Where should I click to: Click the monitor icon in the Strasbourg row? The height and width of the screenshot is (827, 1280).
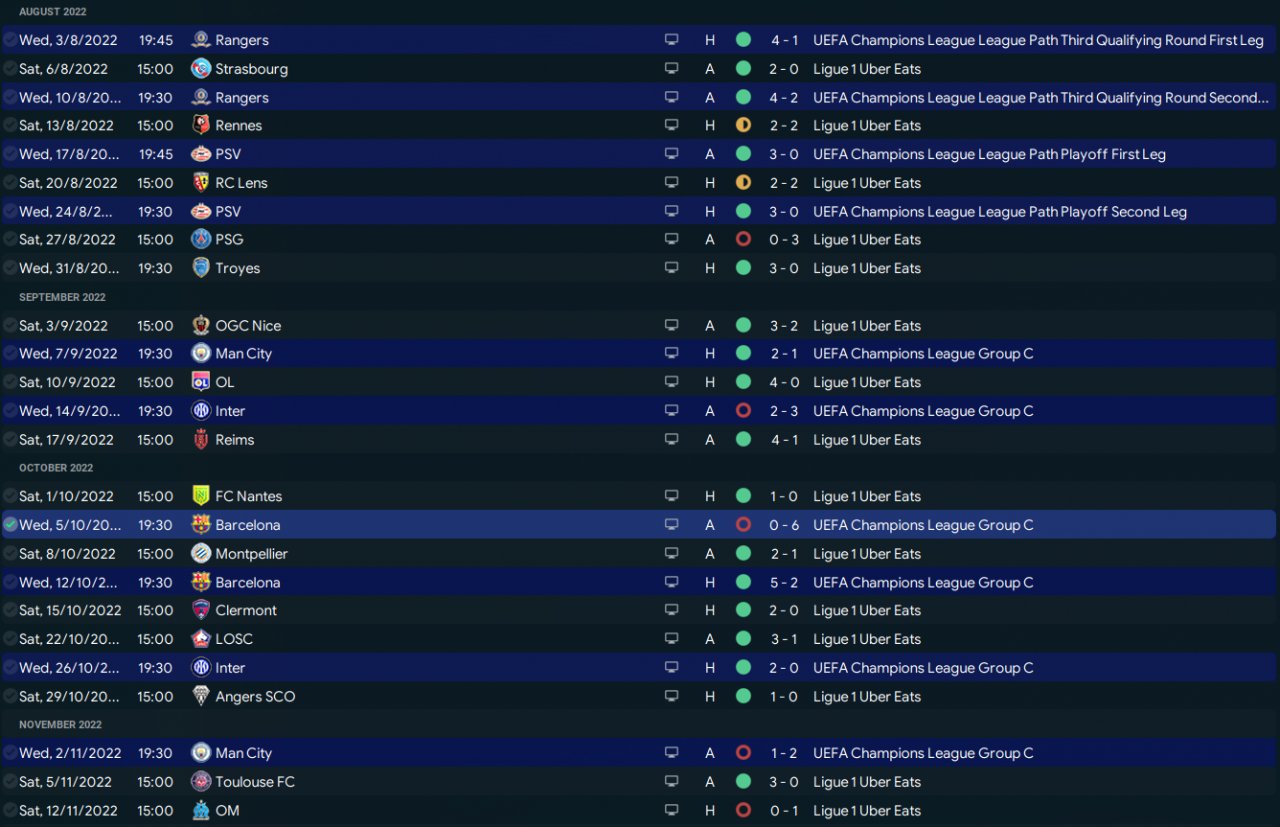(x=671, y=69)
